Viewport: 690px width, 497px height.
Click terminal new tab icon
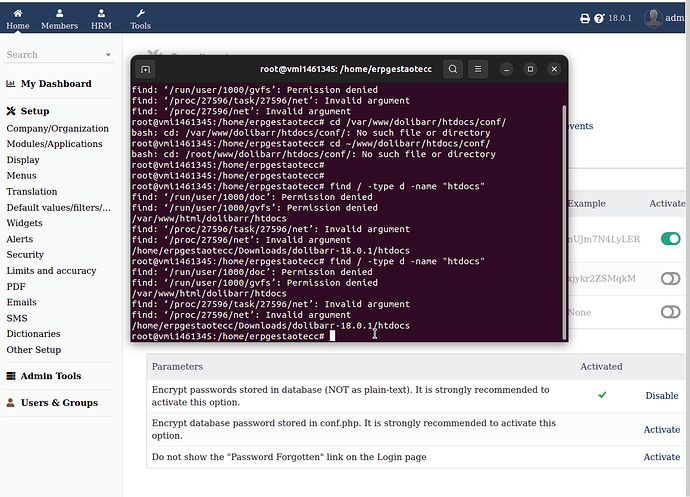point(146,69)
